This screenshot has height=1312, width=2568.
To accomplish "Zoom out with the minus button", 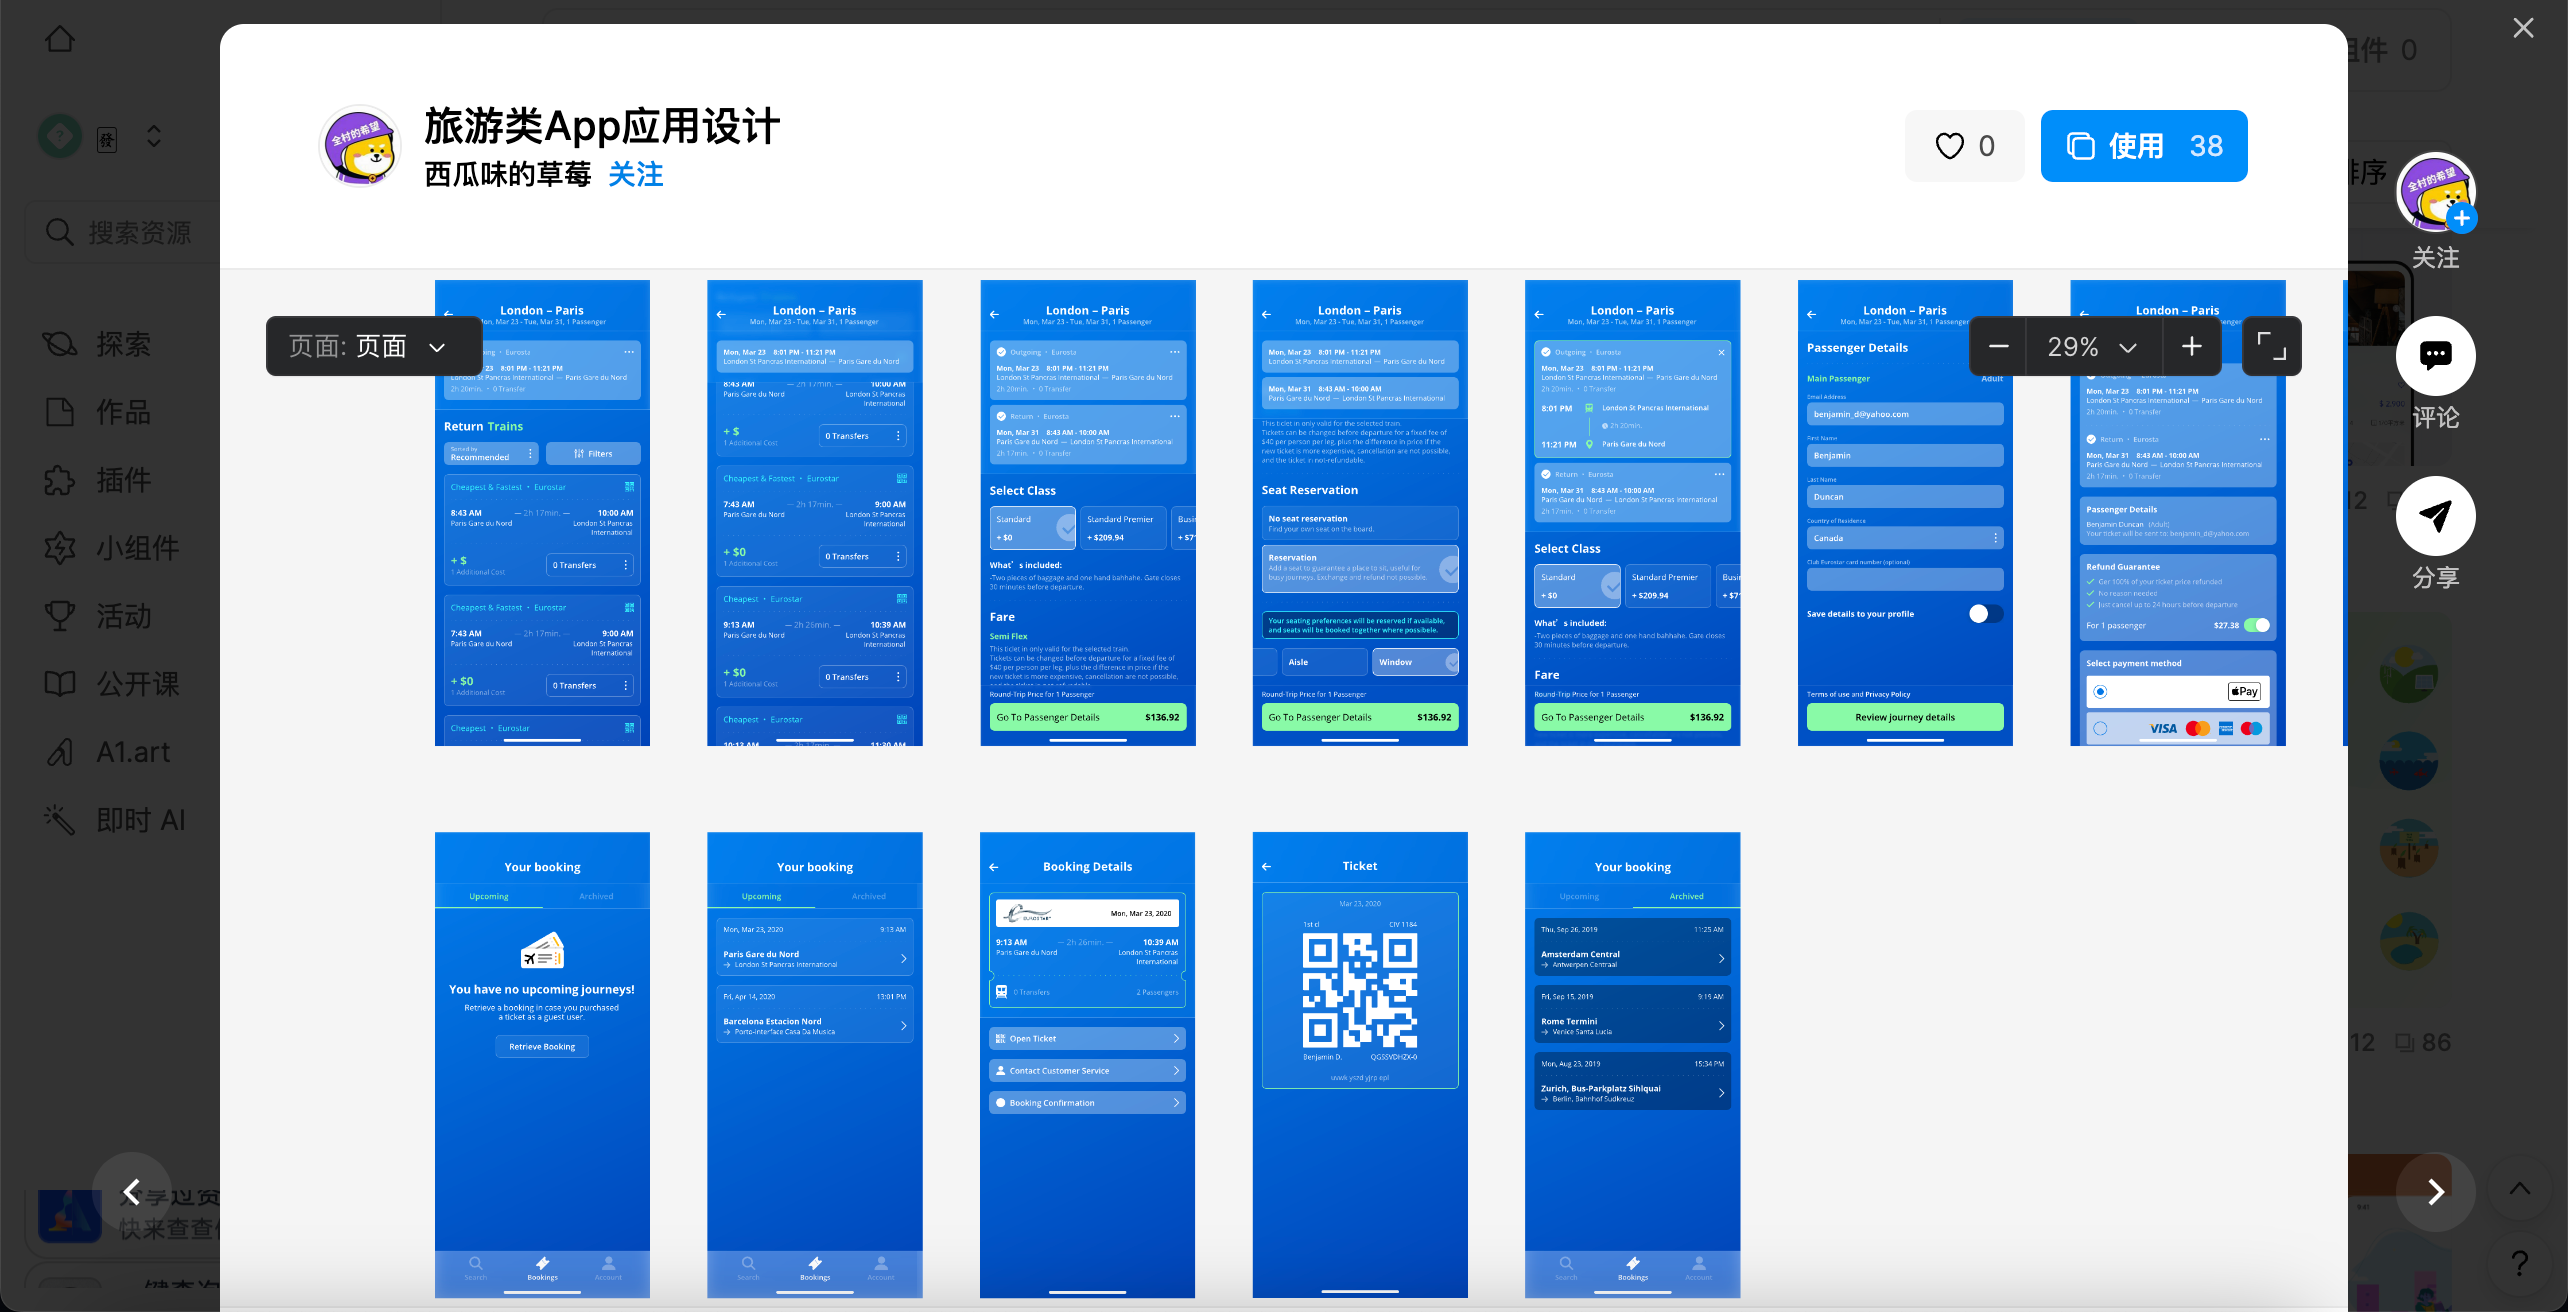I will pos(1998,346).
